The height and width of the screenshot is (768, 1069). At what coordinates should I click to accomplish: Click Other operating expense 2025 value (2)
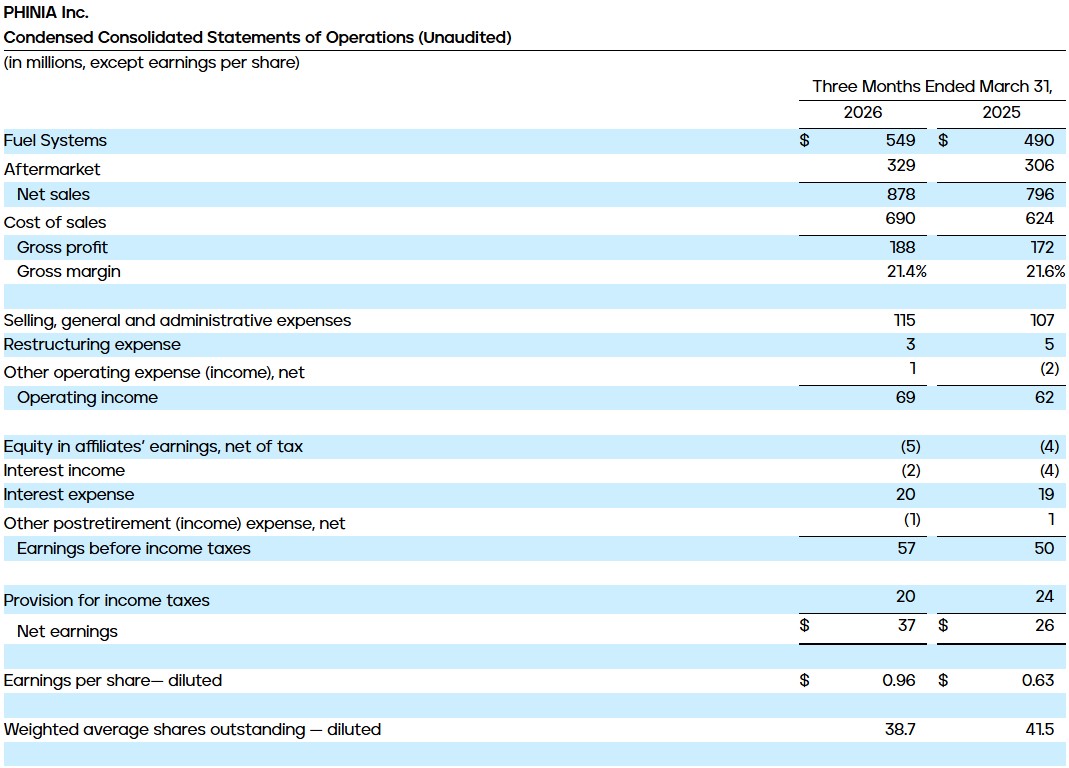pos(1049,369)
